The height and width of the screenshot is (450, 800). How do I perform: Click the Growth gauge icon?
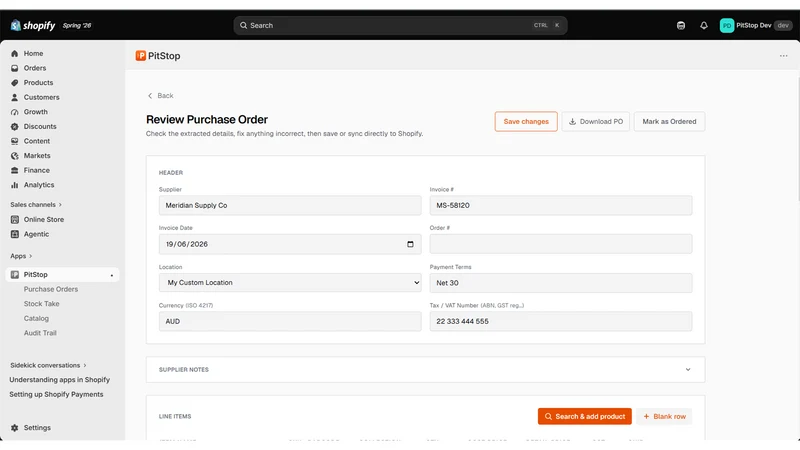point(14,112)
